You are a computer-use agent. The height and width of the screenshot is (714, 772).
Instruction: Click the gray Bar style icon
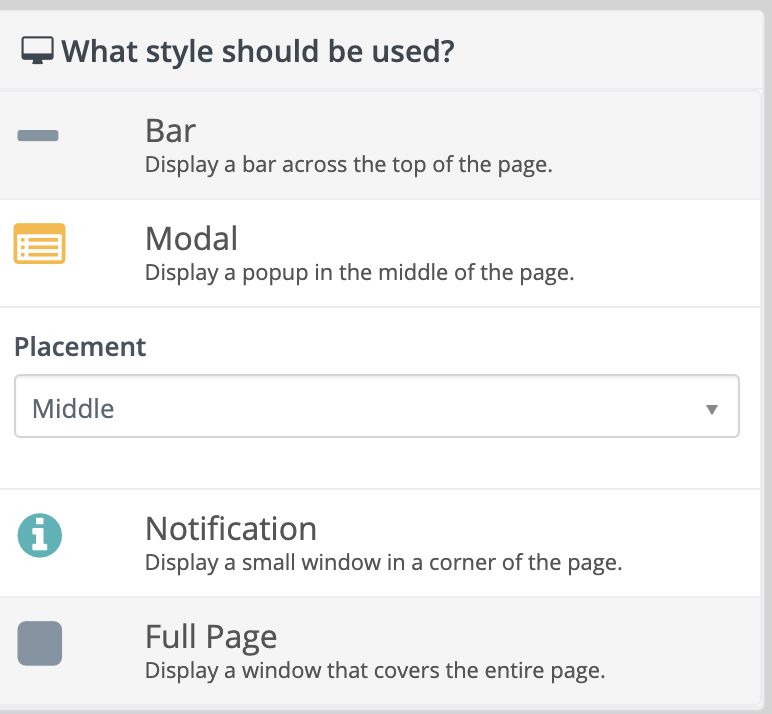pos(38,136)
